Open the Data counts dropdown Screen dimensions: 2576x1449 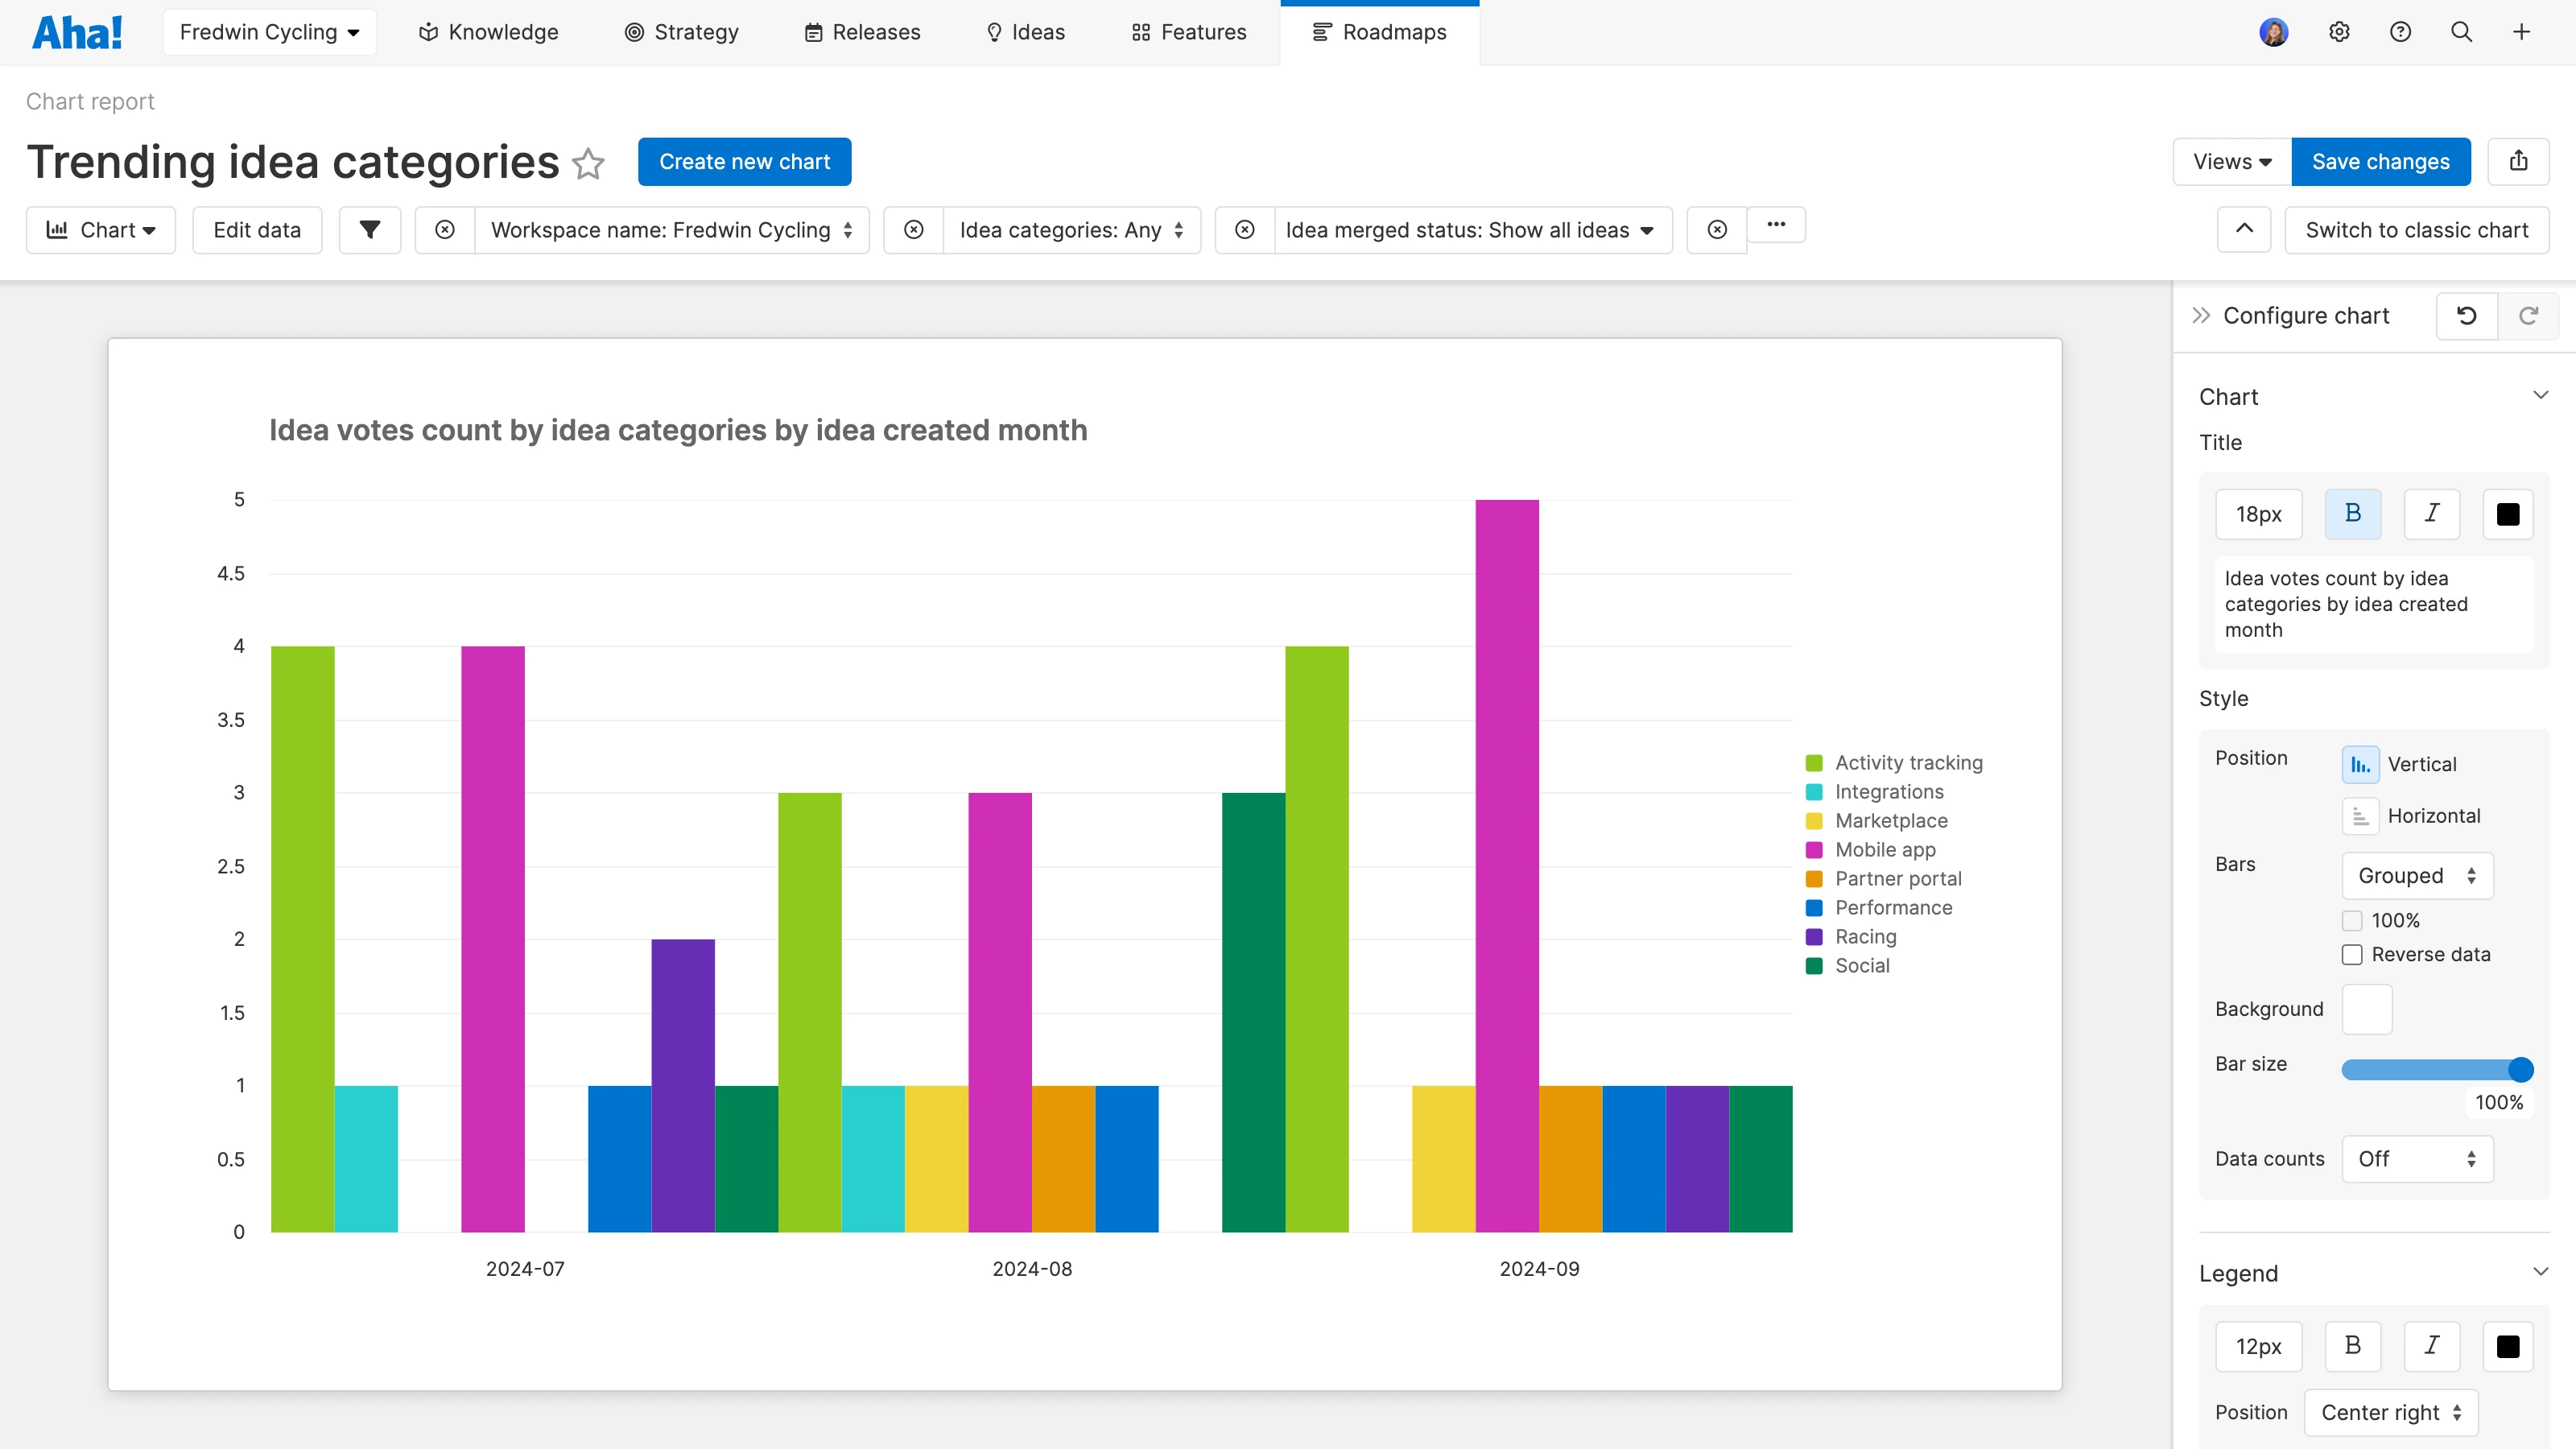coord(2416,1158)
